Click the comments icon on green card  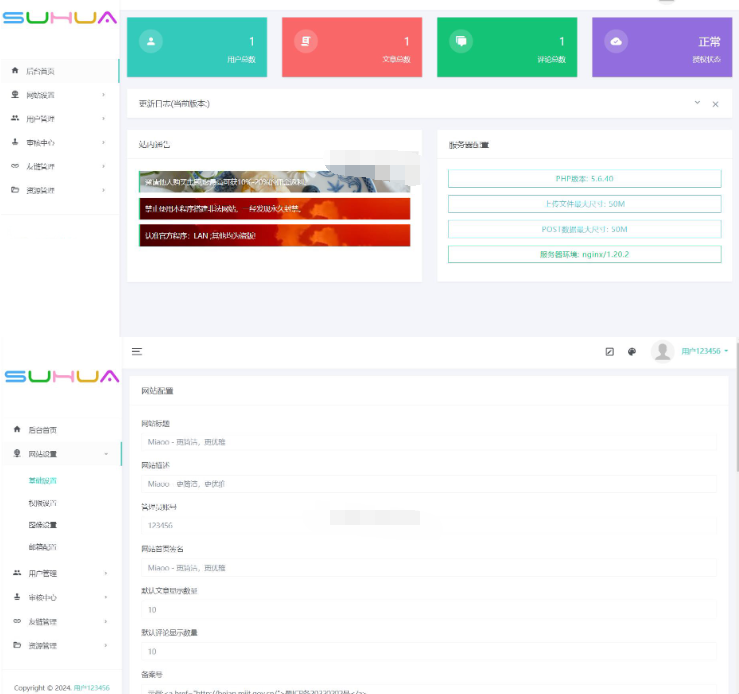(461, 41)
